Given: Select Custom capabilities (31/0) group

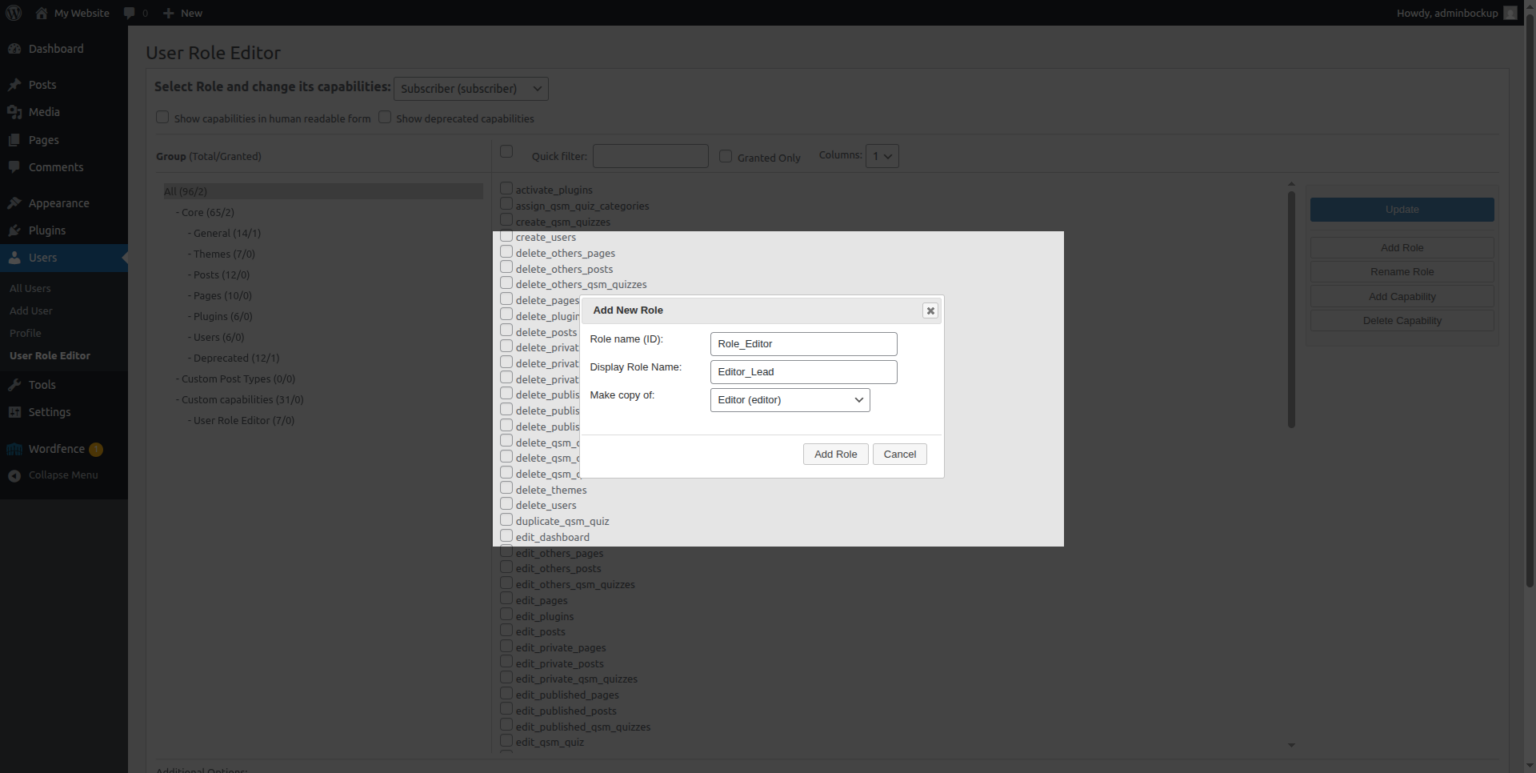Looking at the screenshot, I should (x=240, y=399).
